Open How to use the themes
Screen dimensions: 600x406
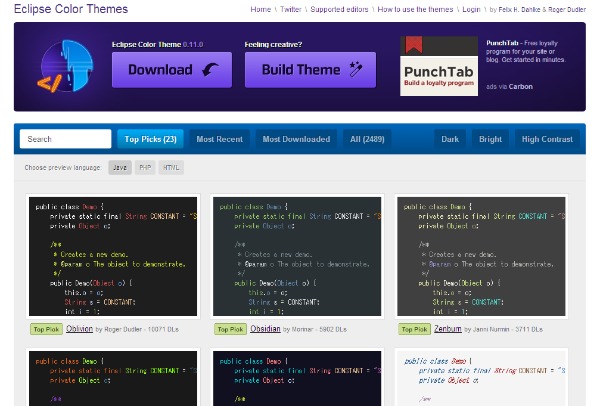click(415, 9)
